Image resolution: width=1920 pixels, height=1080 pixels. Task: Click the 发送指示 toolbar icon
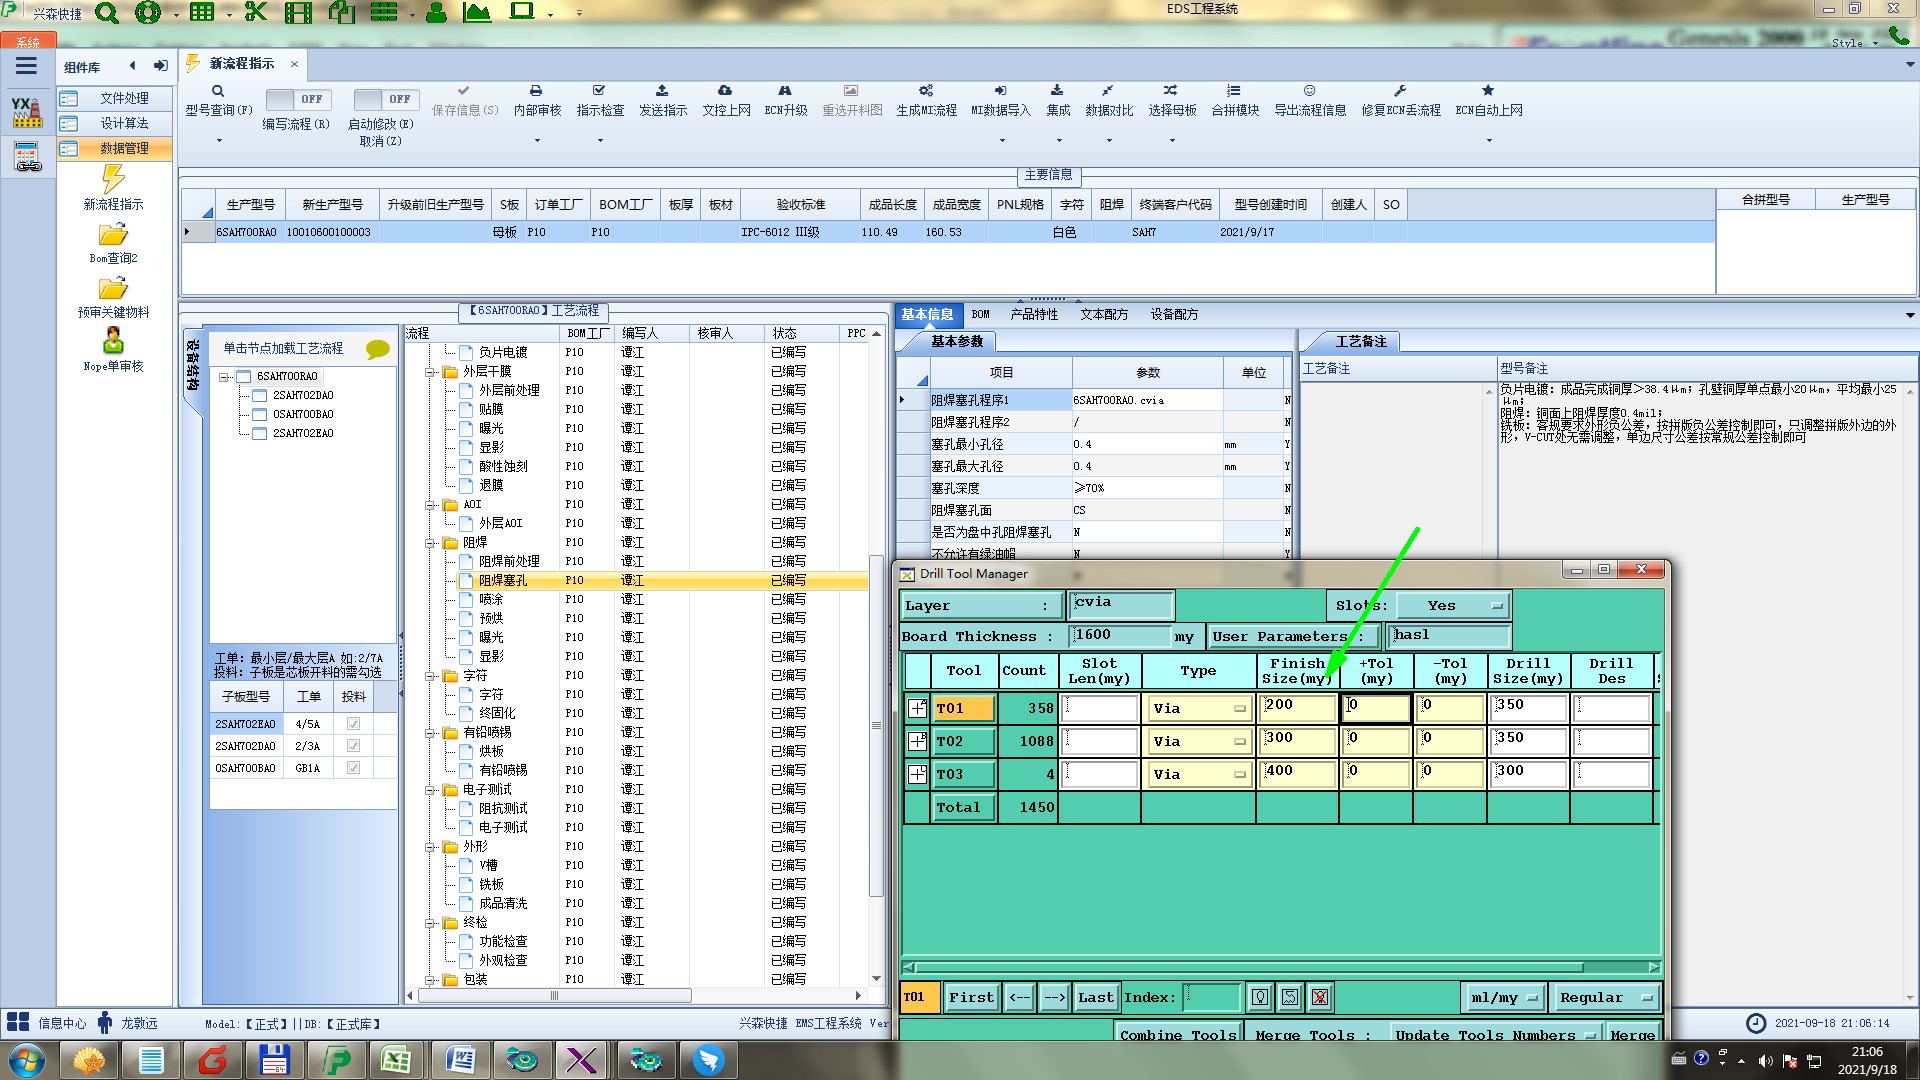point(662,91)
